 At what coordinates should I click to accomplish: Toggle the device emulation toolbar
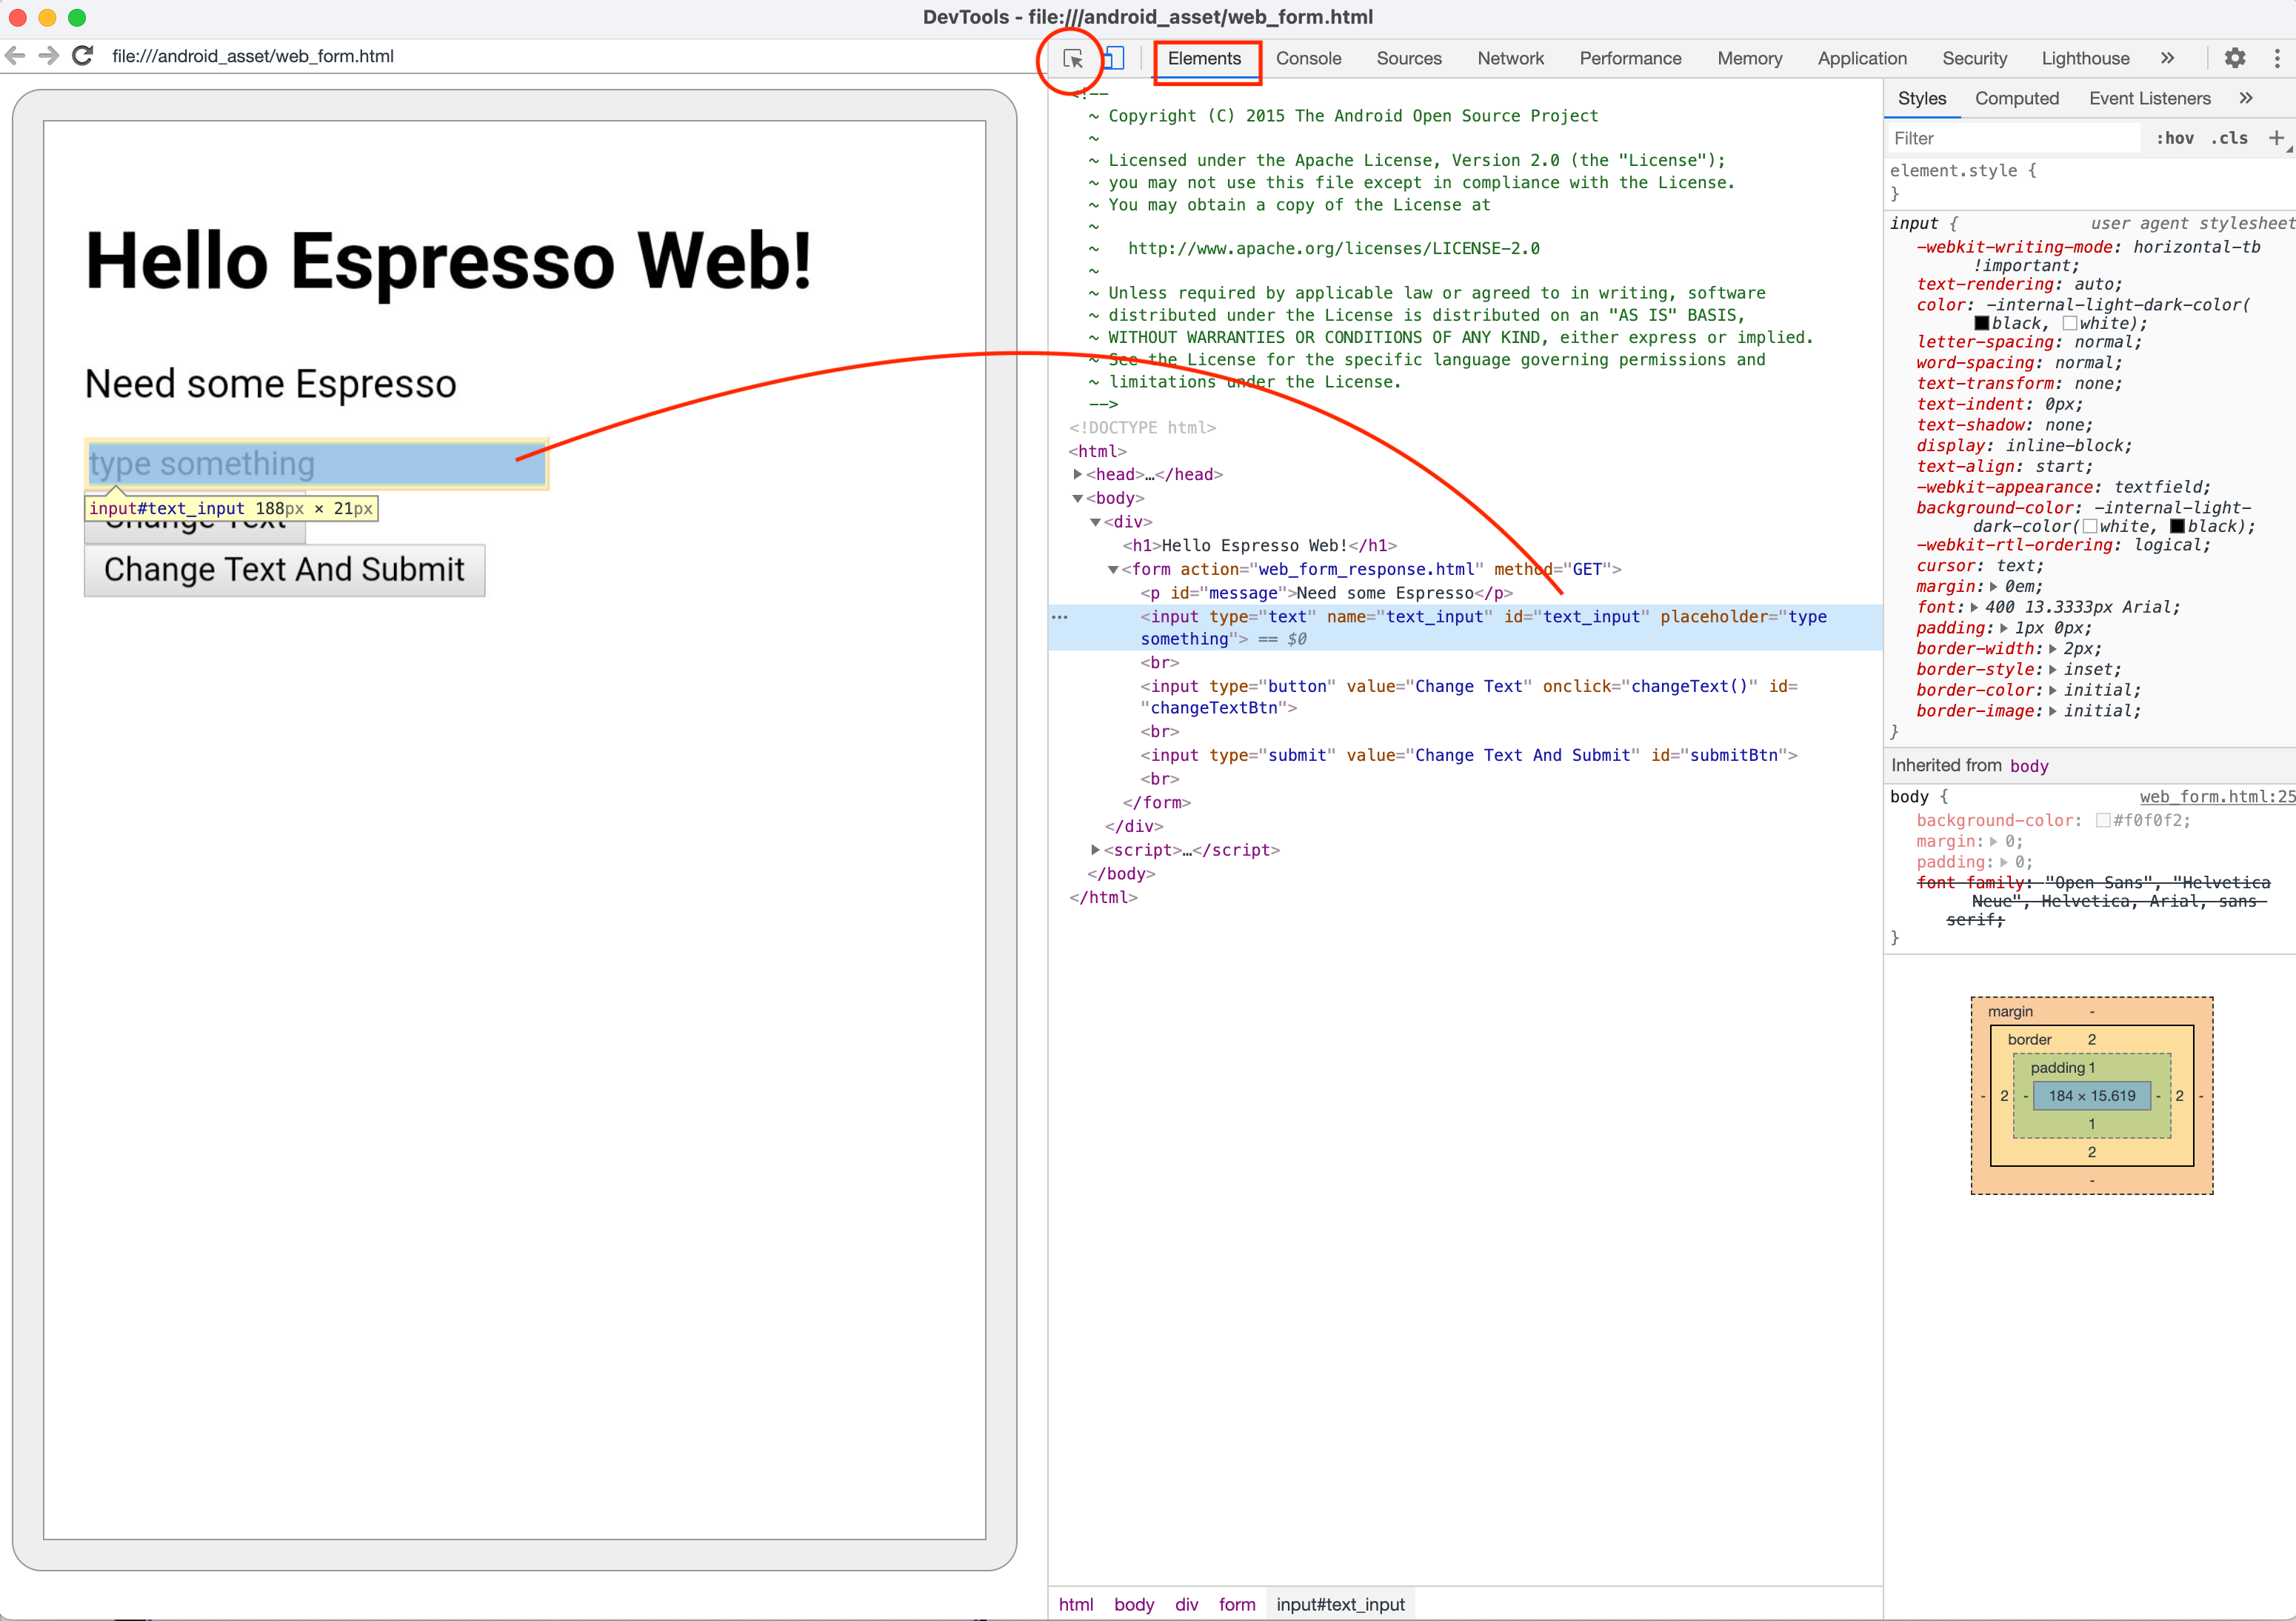1114,58
